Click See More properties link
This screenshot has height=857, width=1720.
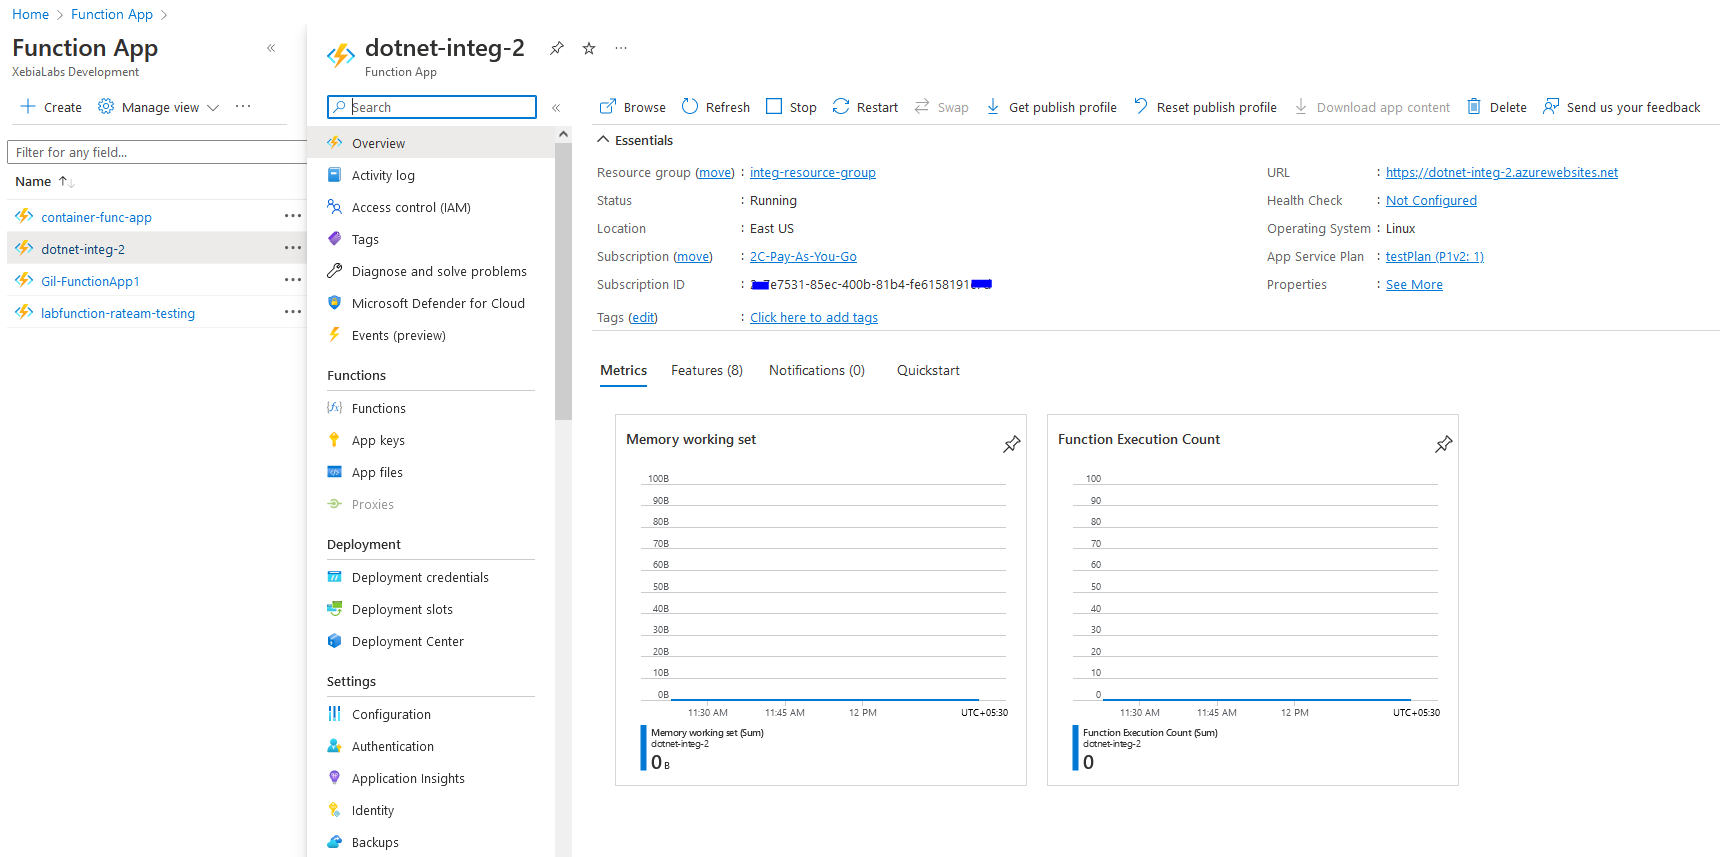pyautogui.click(x=1414, y=284)
